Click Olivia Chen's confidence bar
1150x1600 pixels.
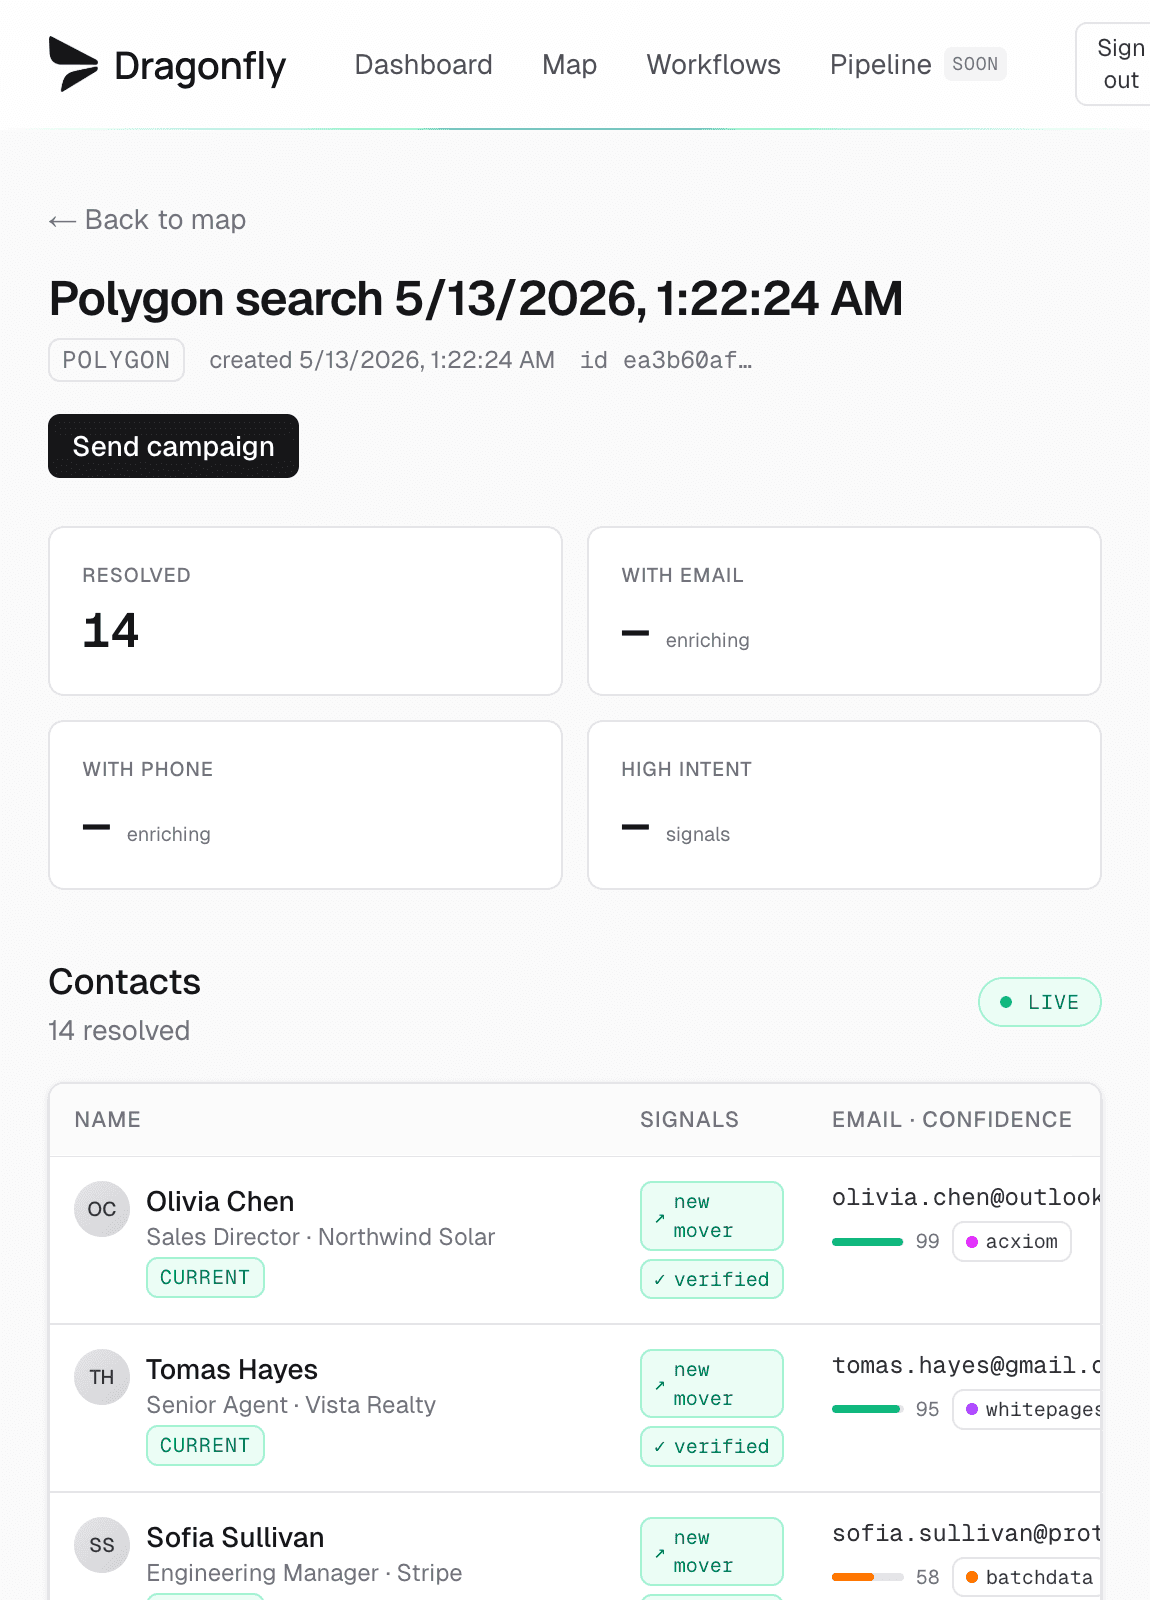pyautogui.click(x=868, y=1242)
